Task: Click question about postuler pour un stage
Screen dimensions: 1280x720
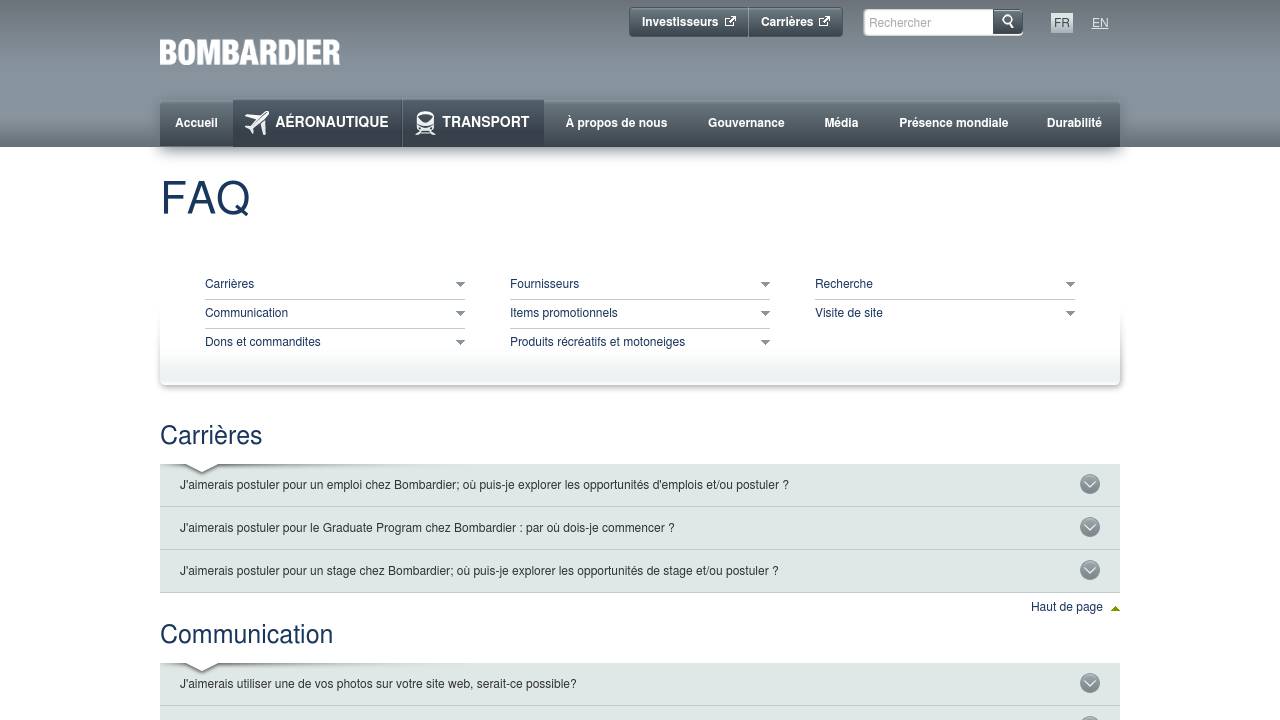Action: click(479, 571)
